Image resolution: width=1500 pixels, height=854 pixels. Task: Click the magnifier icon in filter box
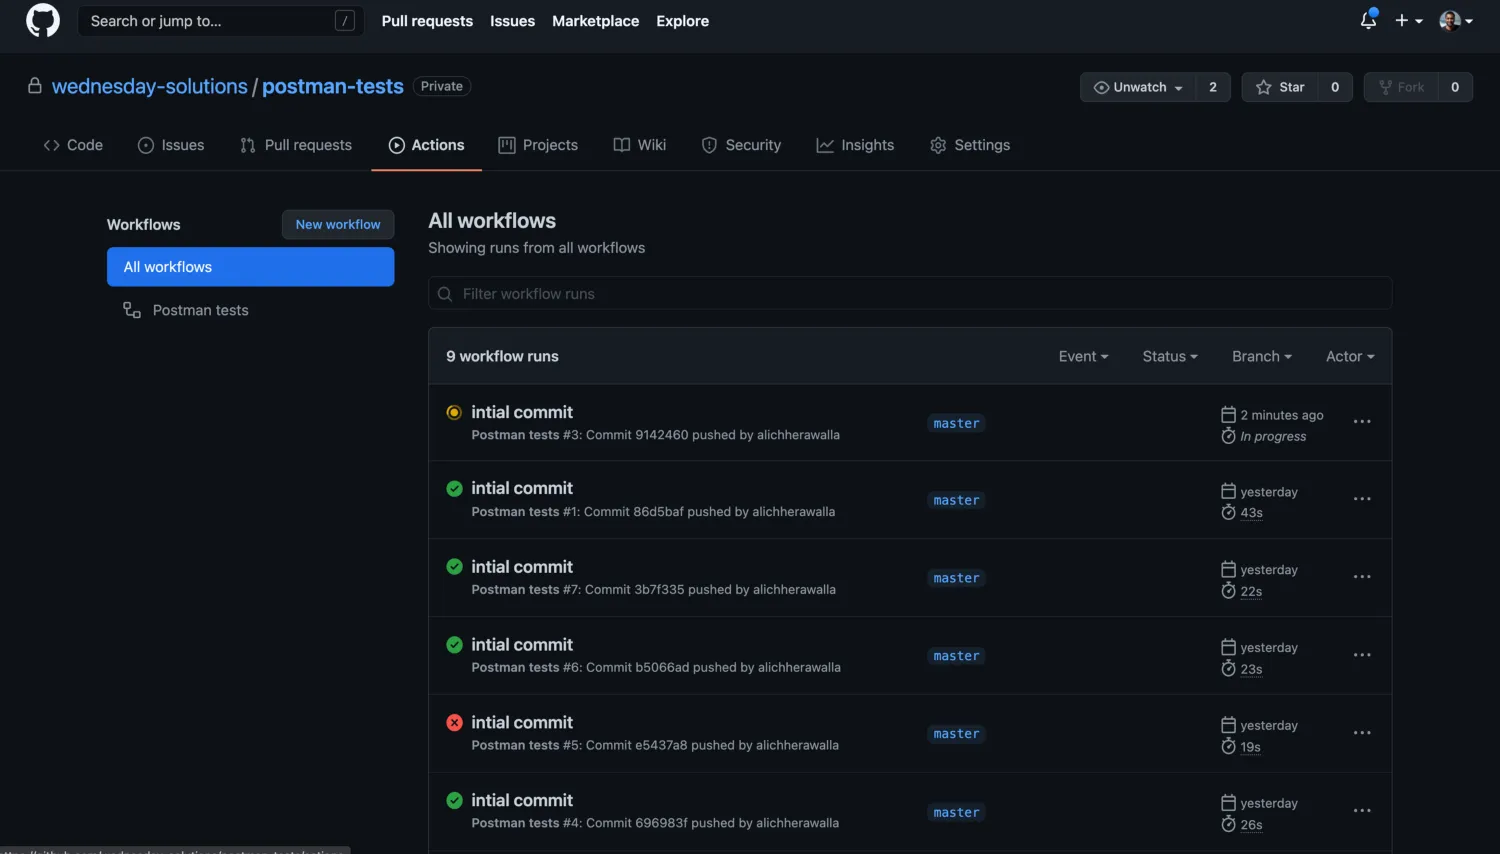point(445,294)
